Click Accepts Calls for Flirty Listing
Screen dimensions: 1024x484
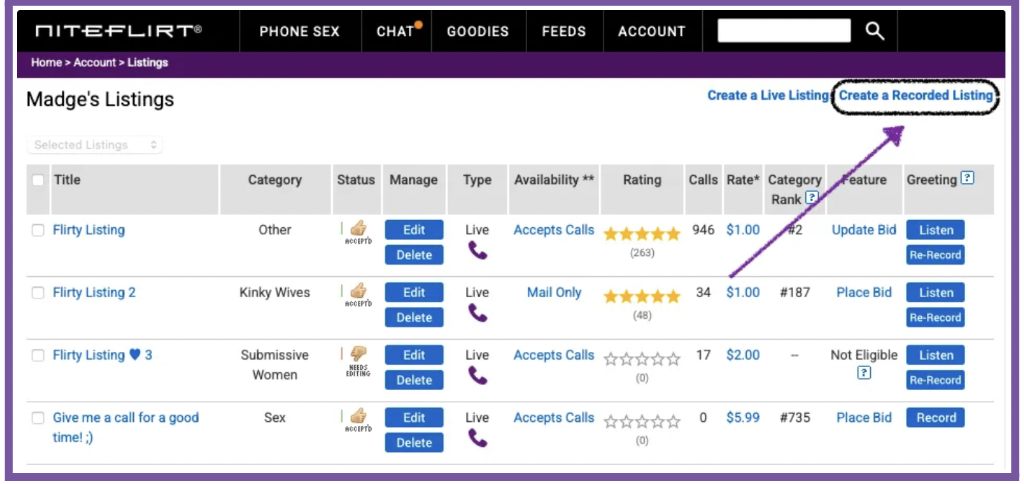(x=554, y=230)
